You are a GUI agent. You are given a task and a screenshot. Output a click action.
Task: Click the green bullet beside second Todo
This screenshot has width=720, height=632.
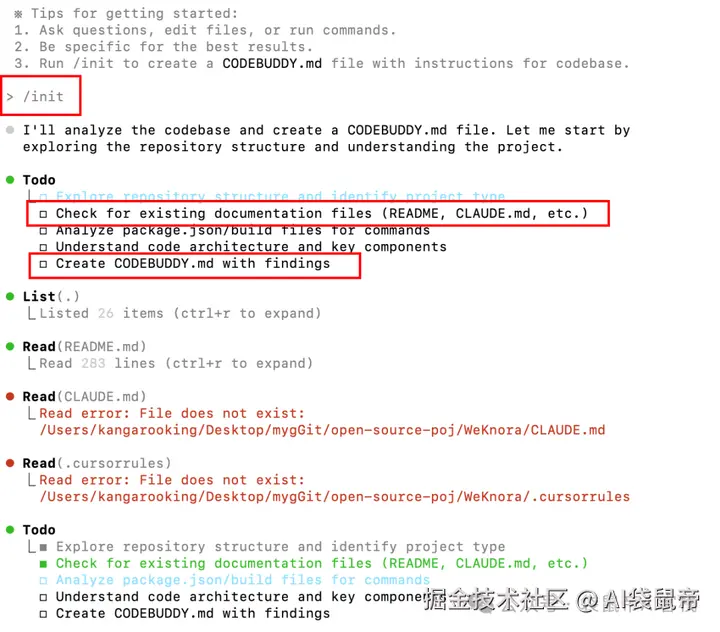pyautogui.click(x=10, y=530)
